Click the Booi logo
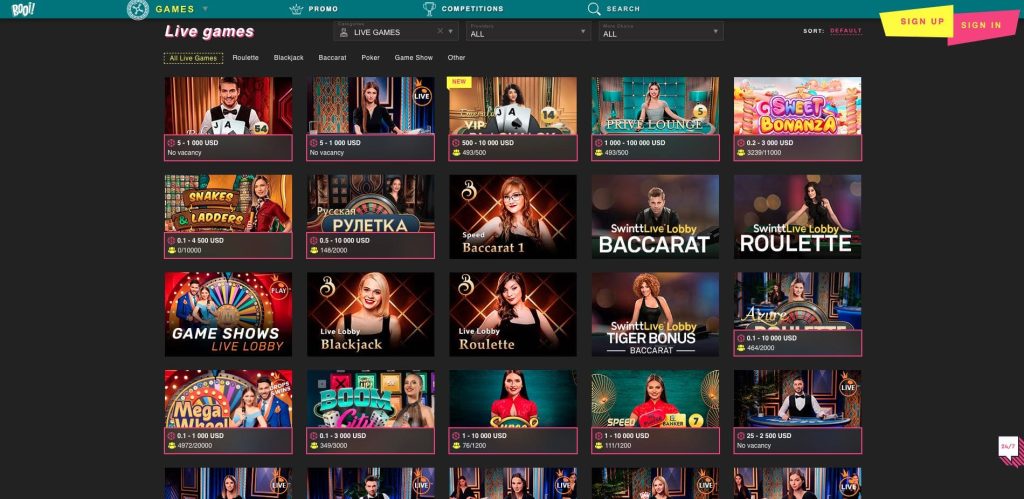 [x=24, y=9]
